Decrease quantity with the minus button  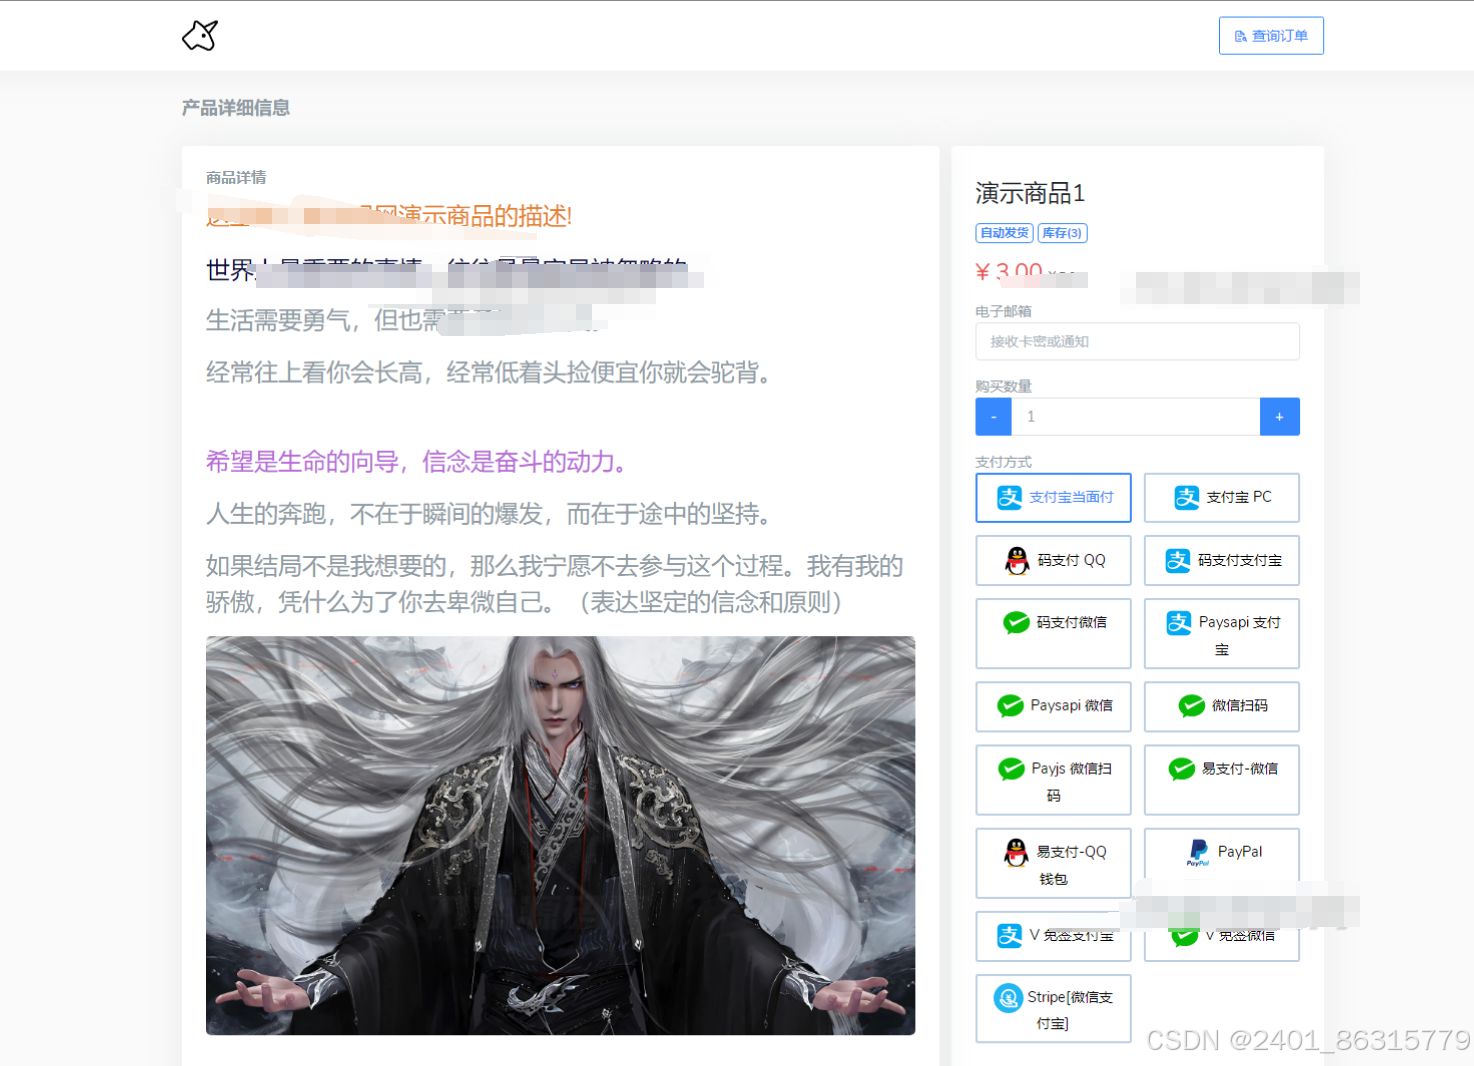click(993, 416)
